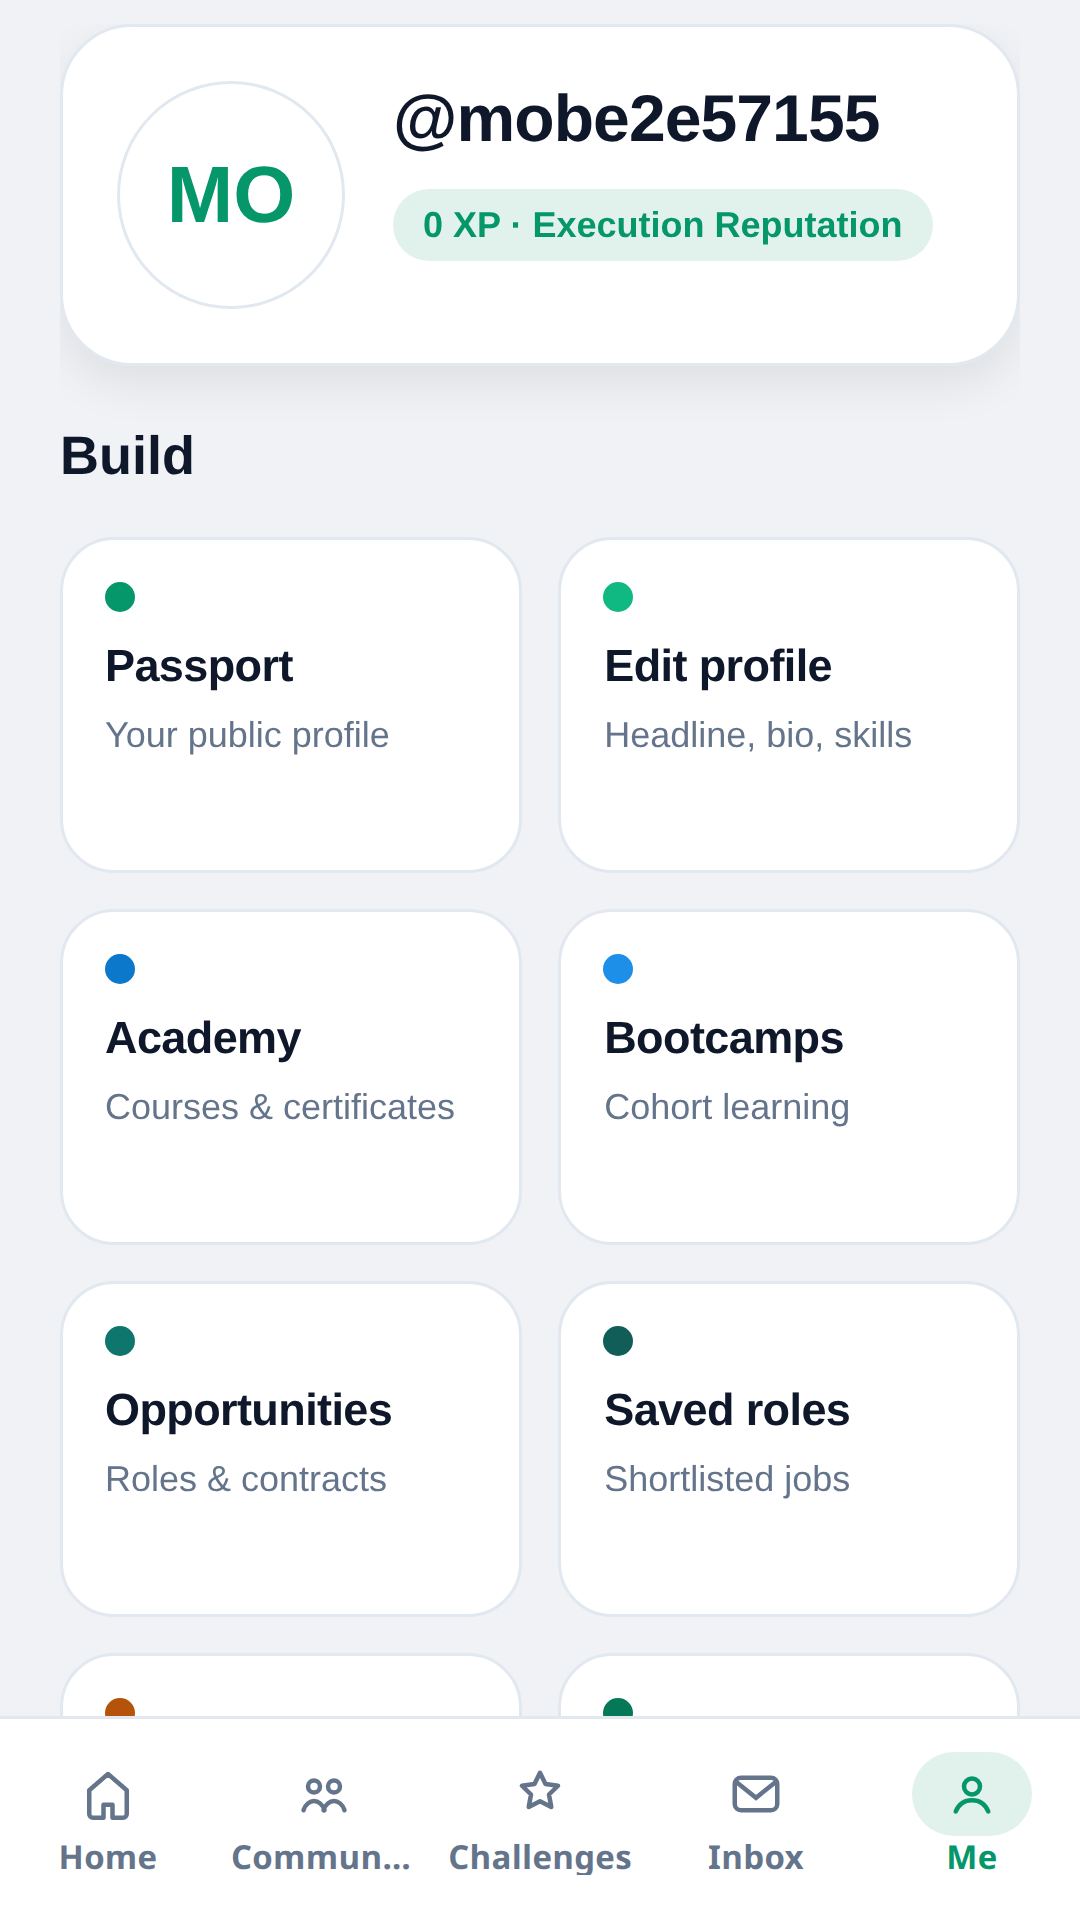Click the @mobe2e57155 username

pos(637,119)
